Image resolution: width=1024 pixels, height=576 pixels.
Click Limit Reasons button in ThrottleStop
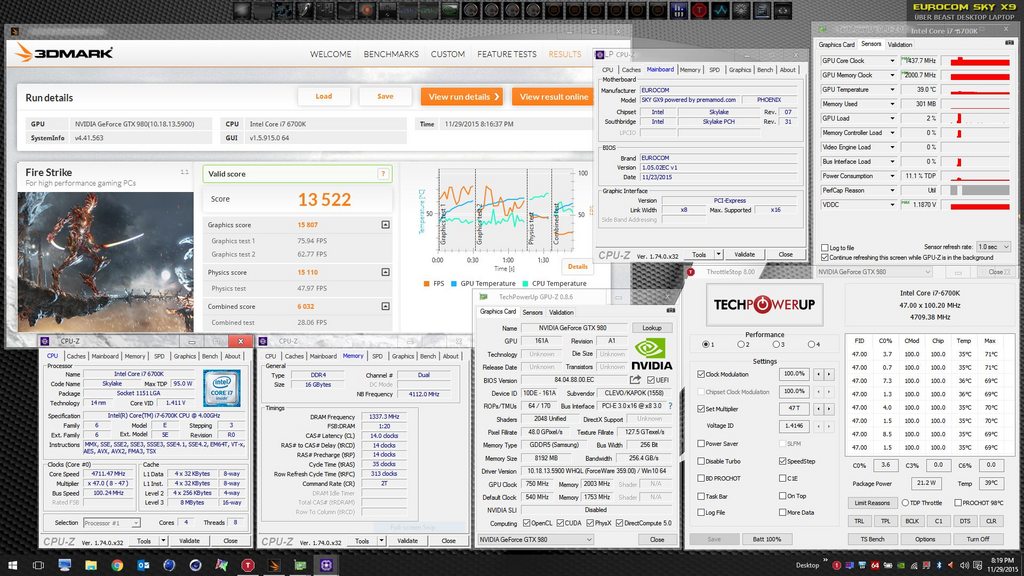[x=872, y=503]
